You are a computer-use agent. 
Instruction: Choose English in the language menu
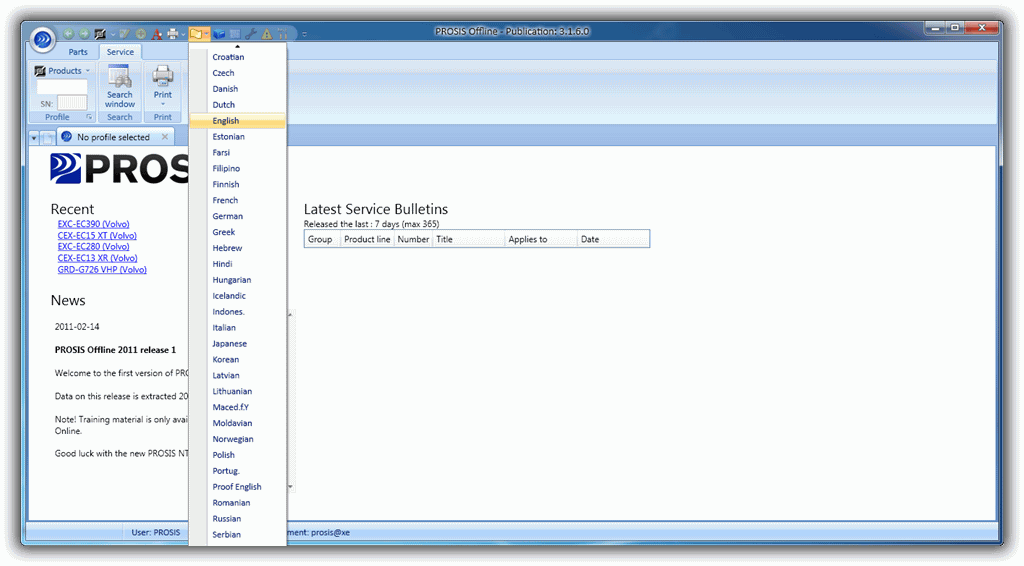pyautogui.click(x=238, y=121)
